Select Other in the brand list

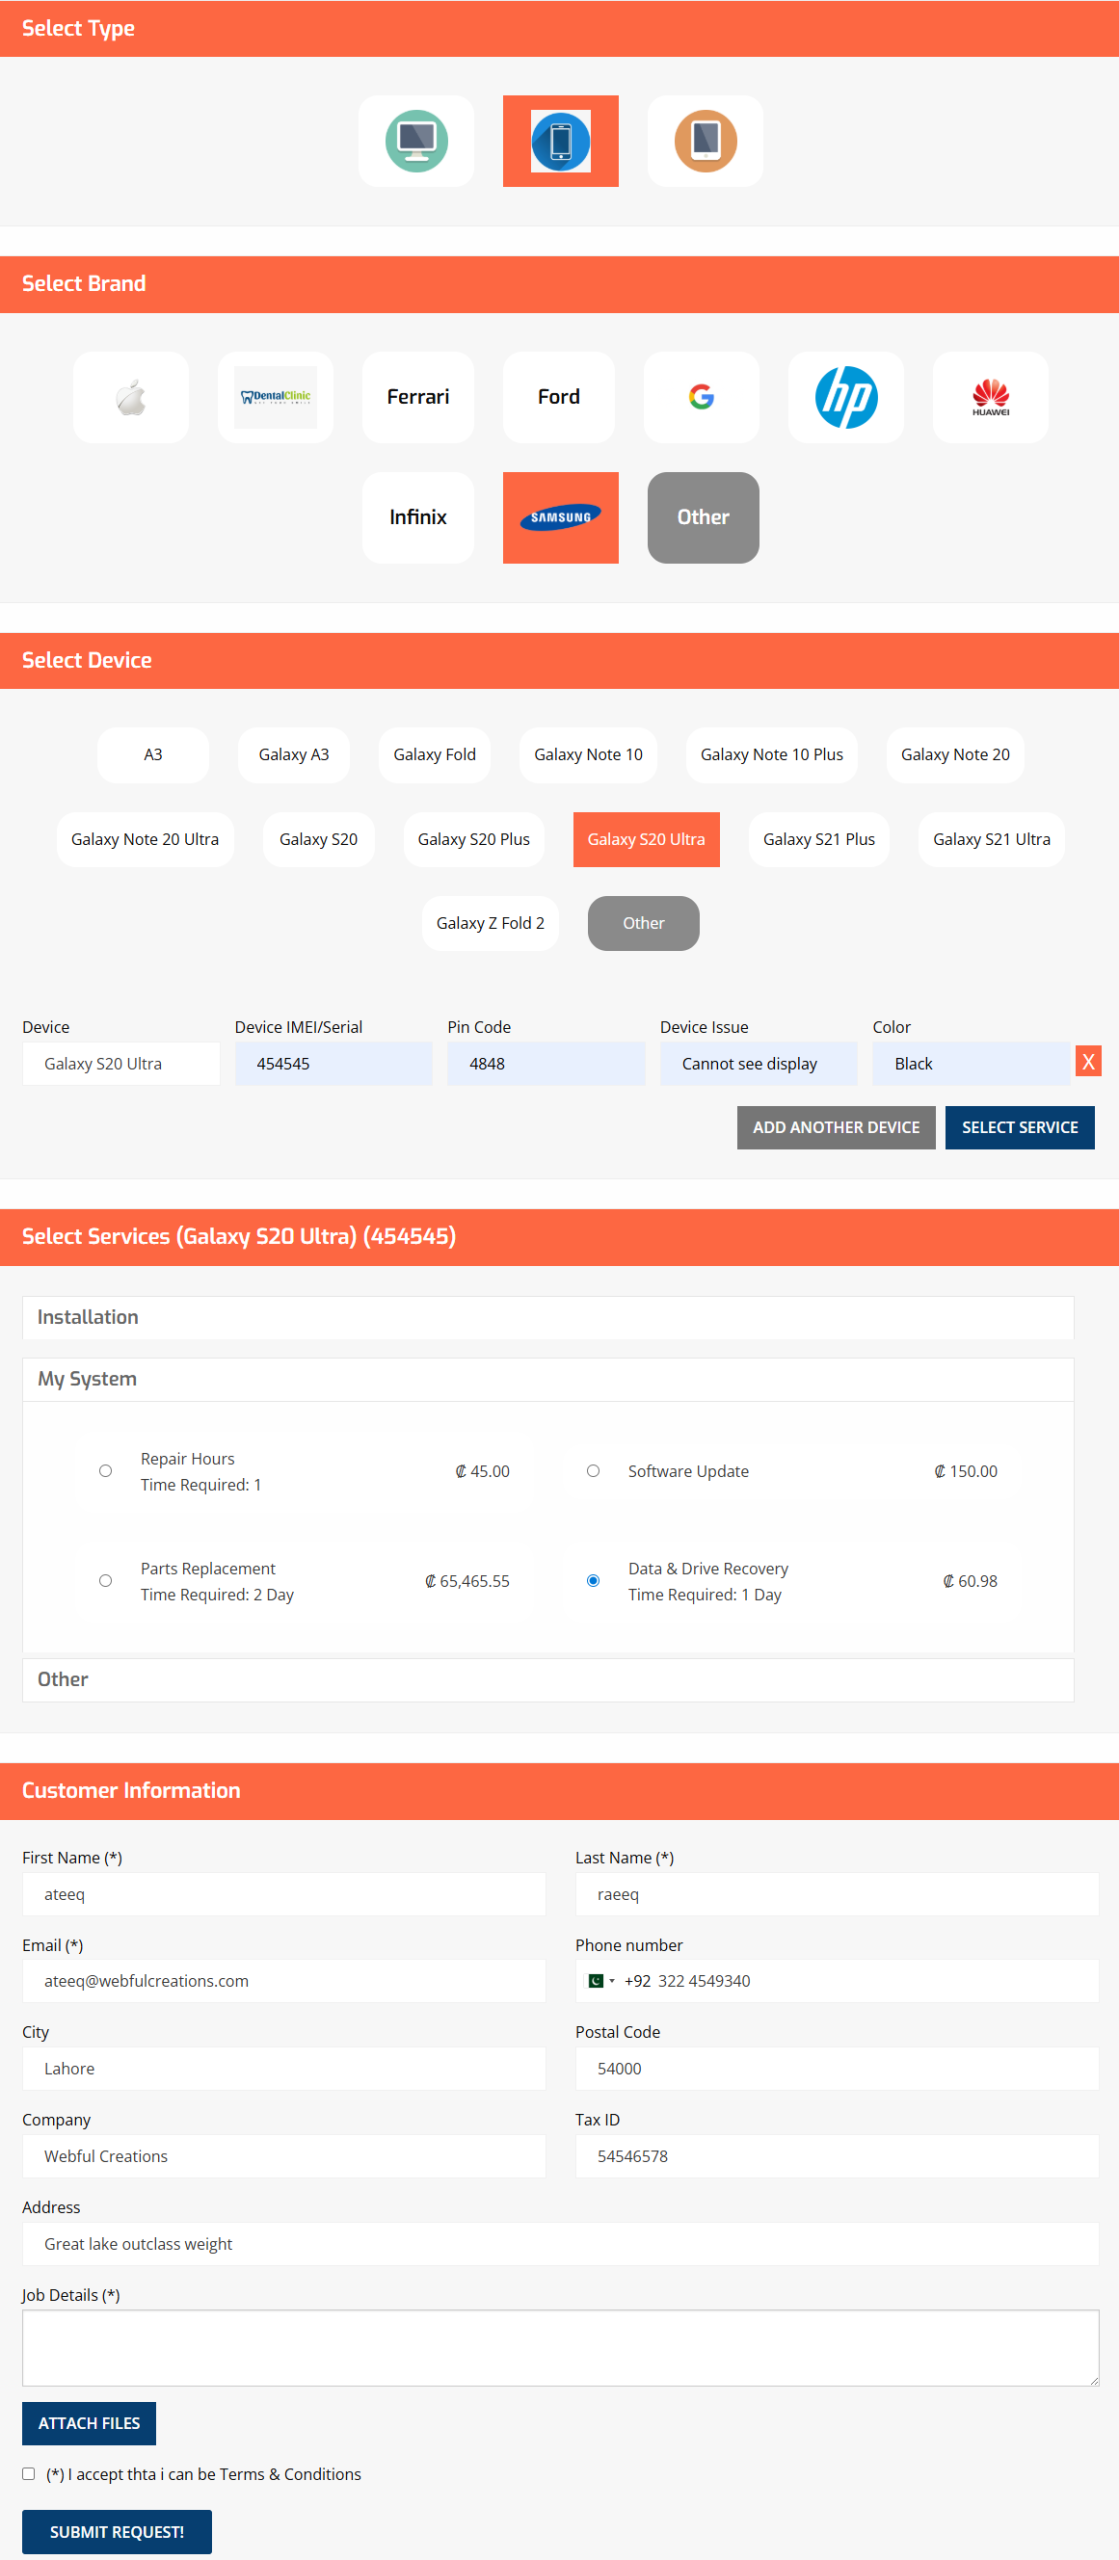[703, 517]
